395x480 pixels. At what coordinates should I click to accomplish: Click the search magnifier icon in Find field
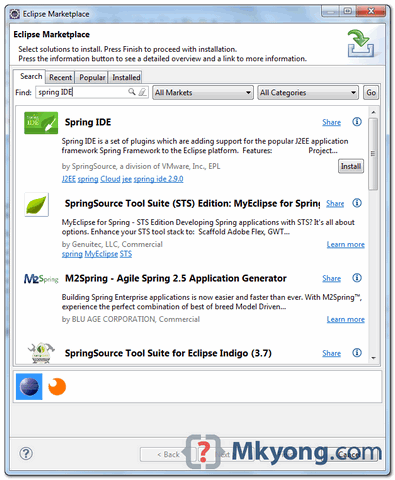tap(132, 92)
